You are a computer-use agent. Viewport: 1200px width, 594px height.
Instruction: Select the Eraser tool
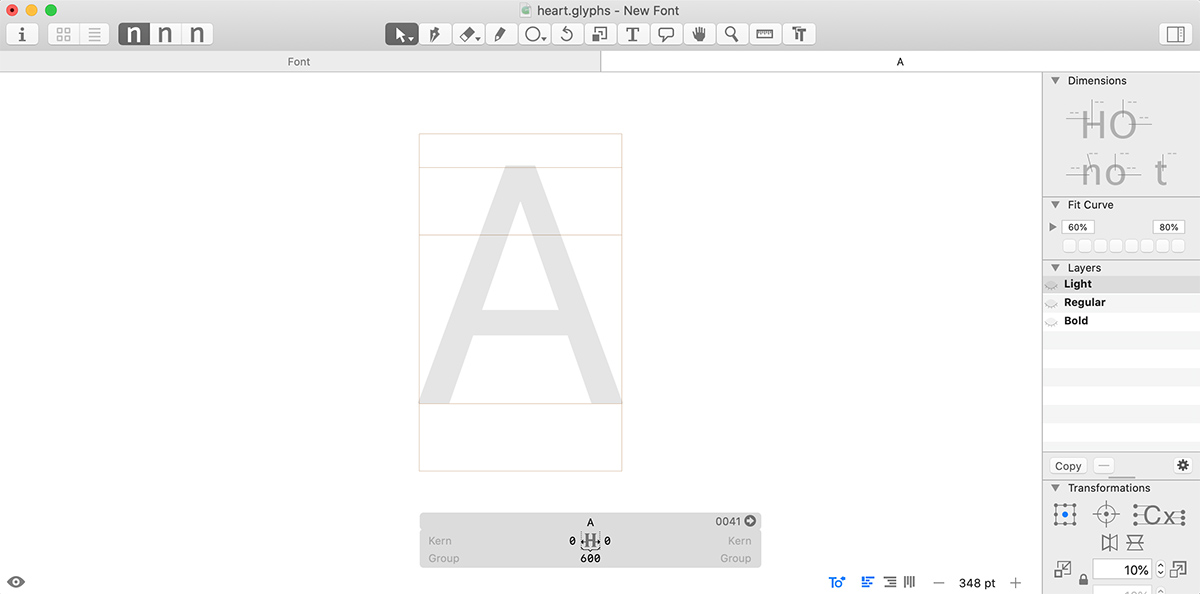click(467, 34)
